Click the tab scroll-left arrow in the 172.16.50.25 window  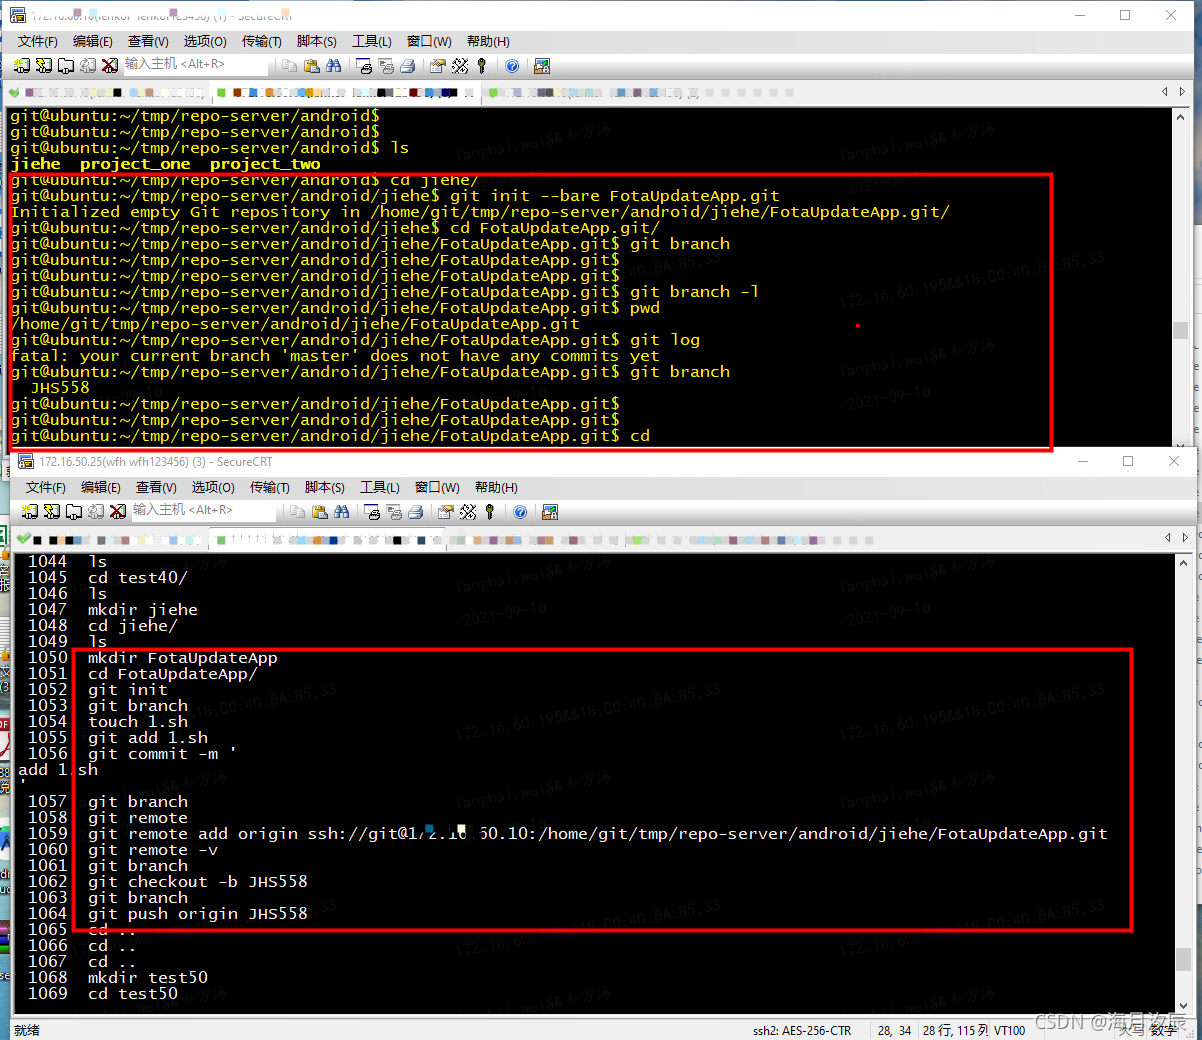1167,538
